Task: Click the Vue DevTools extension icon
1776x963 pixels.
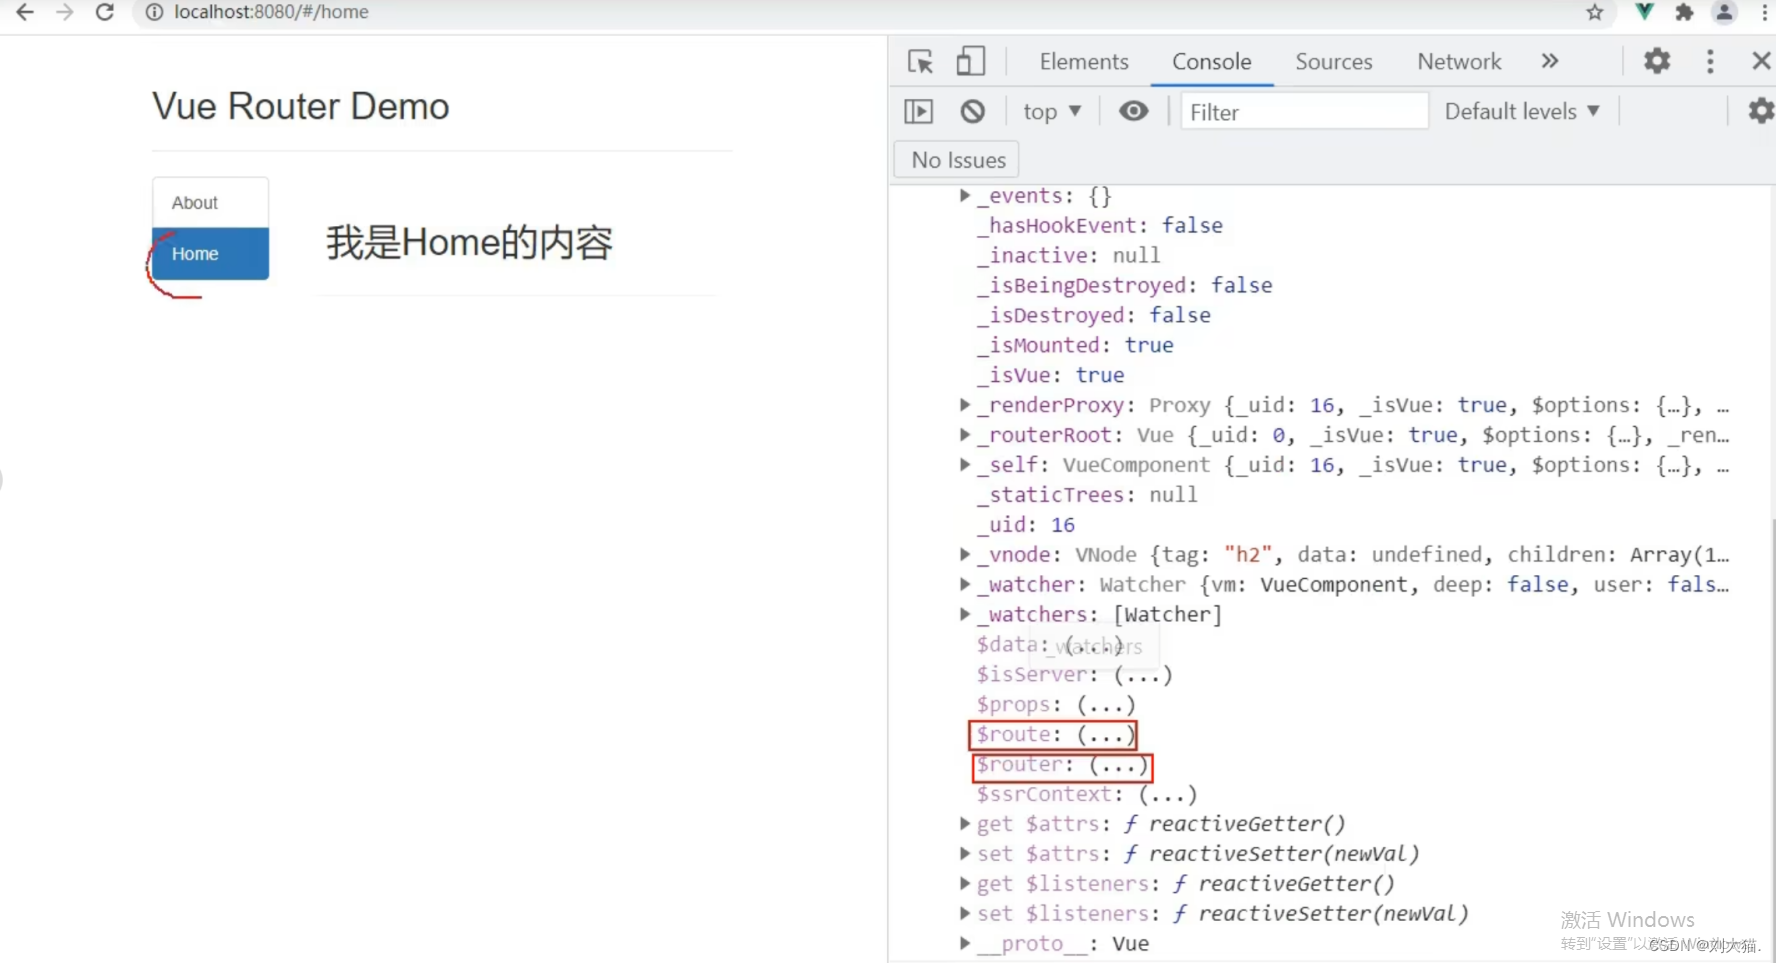Action: [1643, 13]
